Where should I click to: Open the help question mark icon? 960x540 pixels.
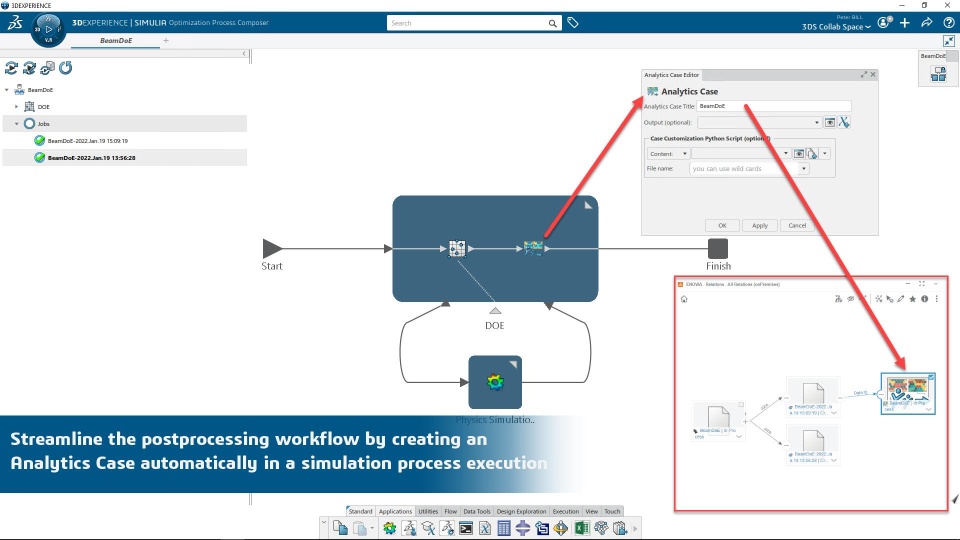click(948, 23)
